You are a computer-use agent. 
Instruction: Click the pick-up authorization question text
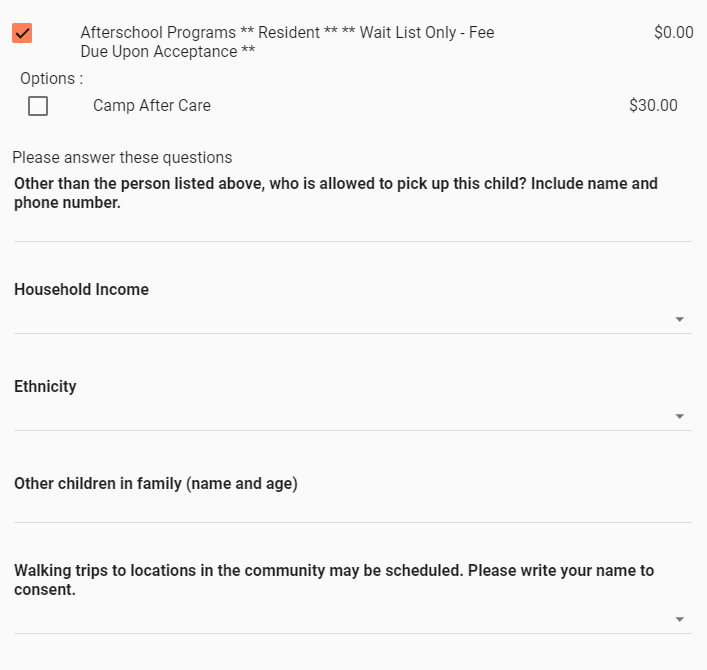[x=335, y=193]
